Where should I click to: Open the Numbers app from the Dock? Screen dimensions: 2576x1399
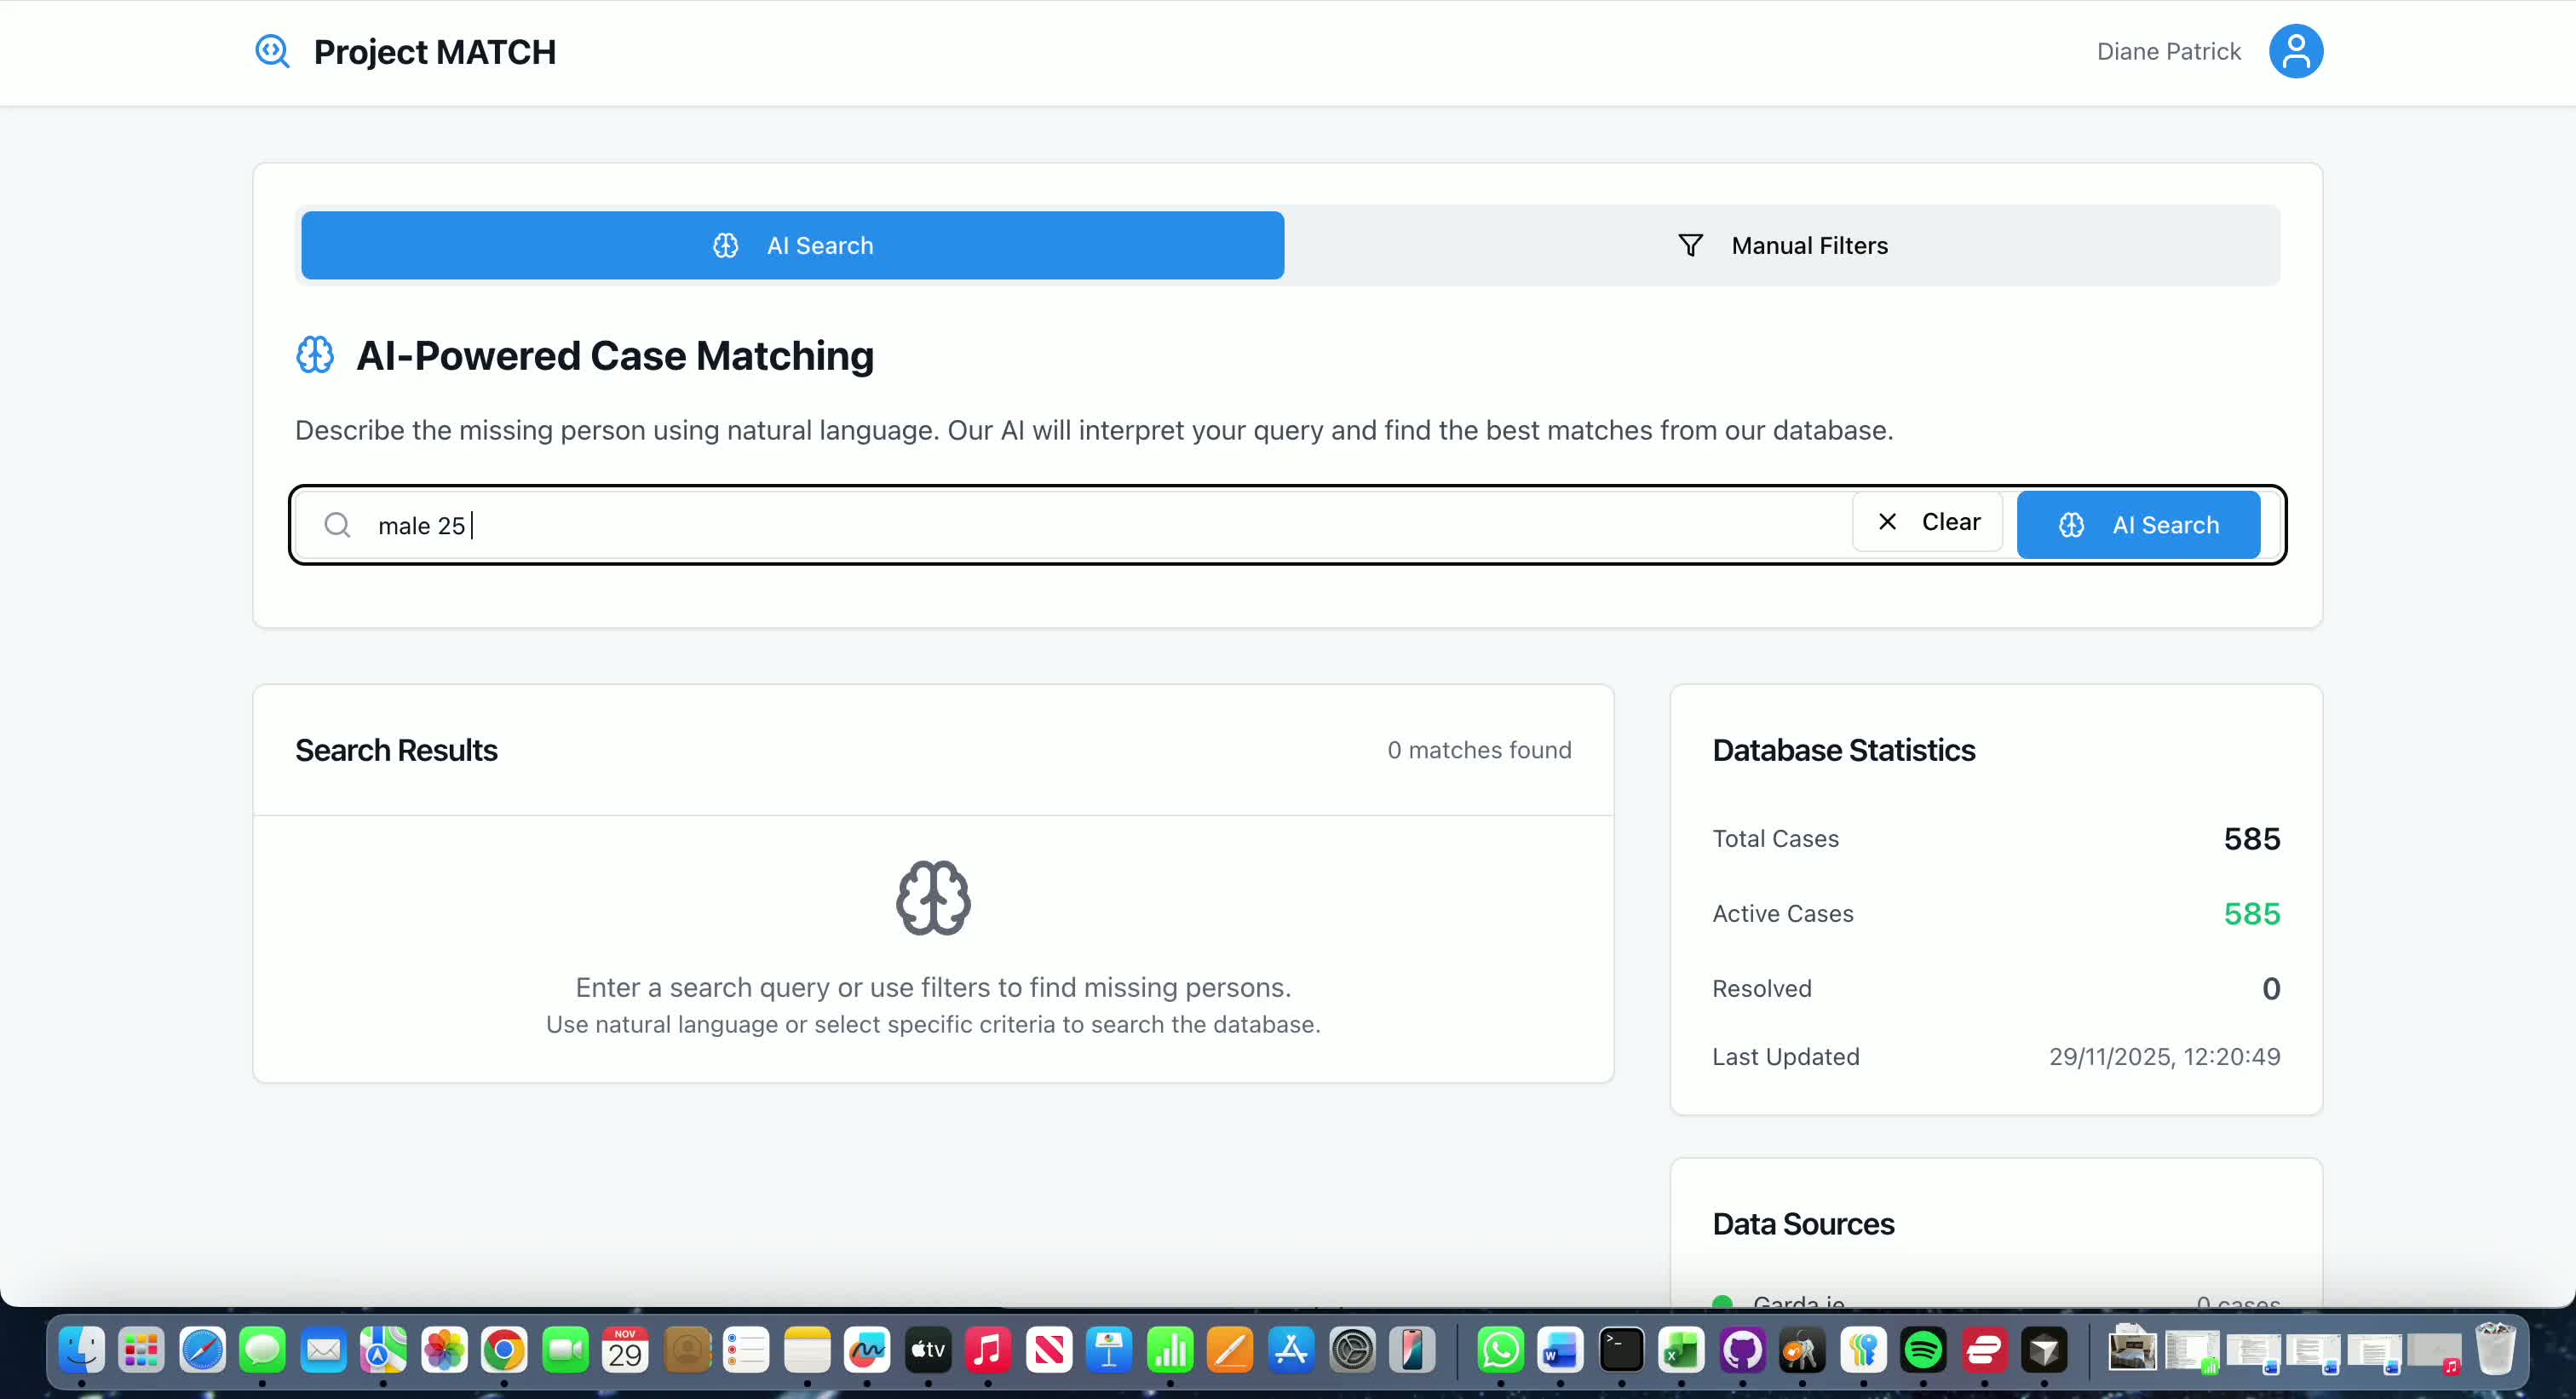(1170, 1350)
